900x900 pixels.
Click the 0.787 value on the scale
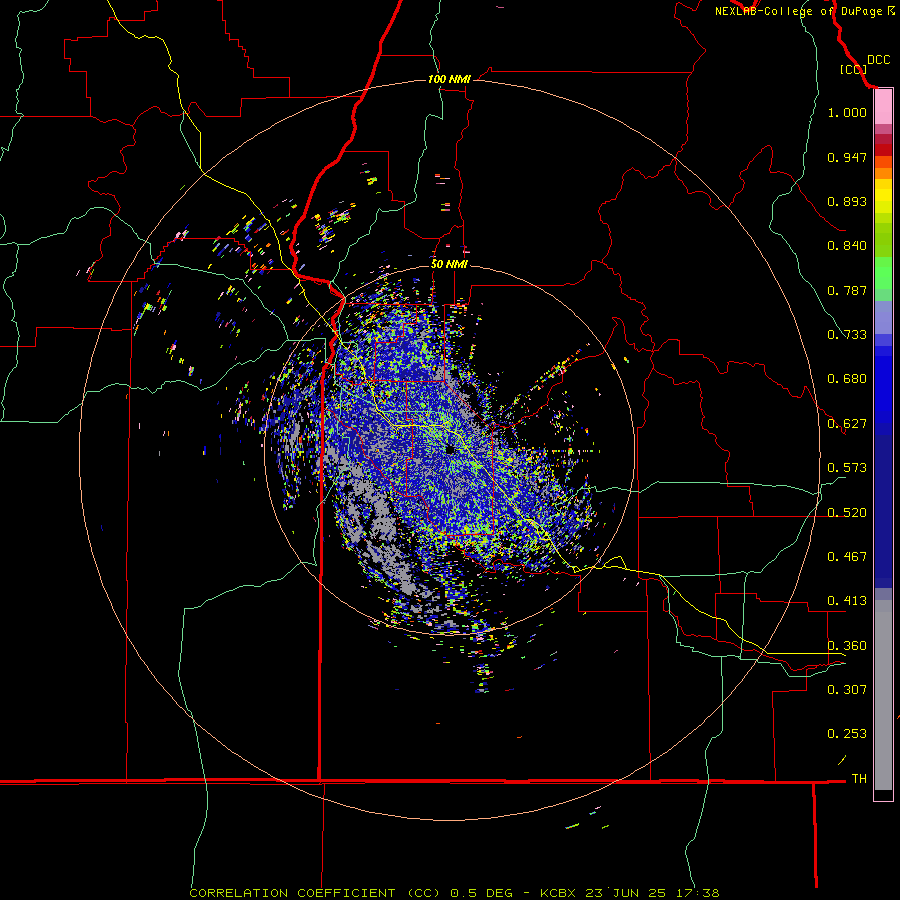(x=847, y=290)
